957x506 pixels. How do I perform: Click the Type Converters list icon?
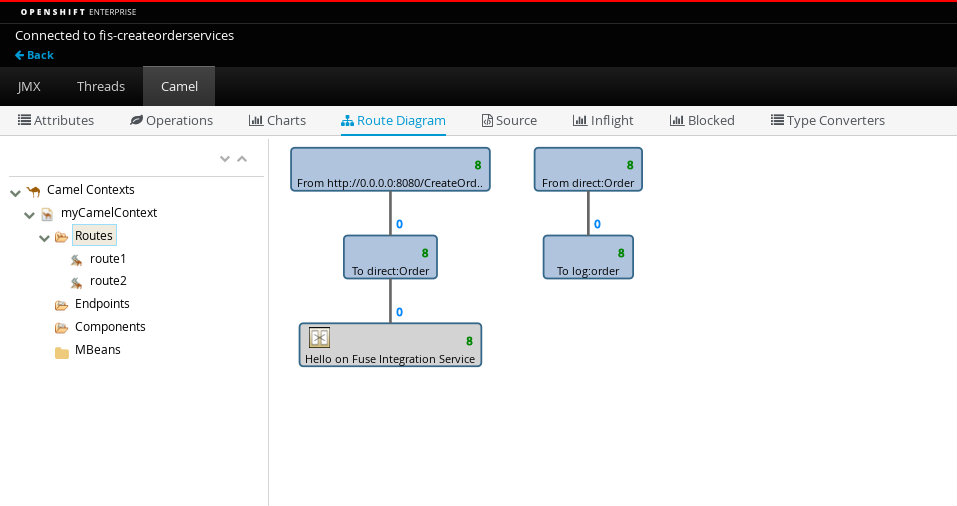click(777, 120)
